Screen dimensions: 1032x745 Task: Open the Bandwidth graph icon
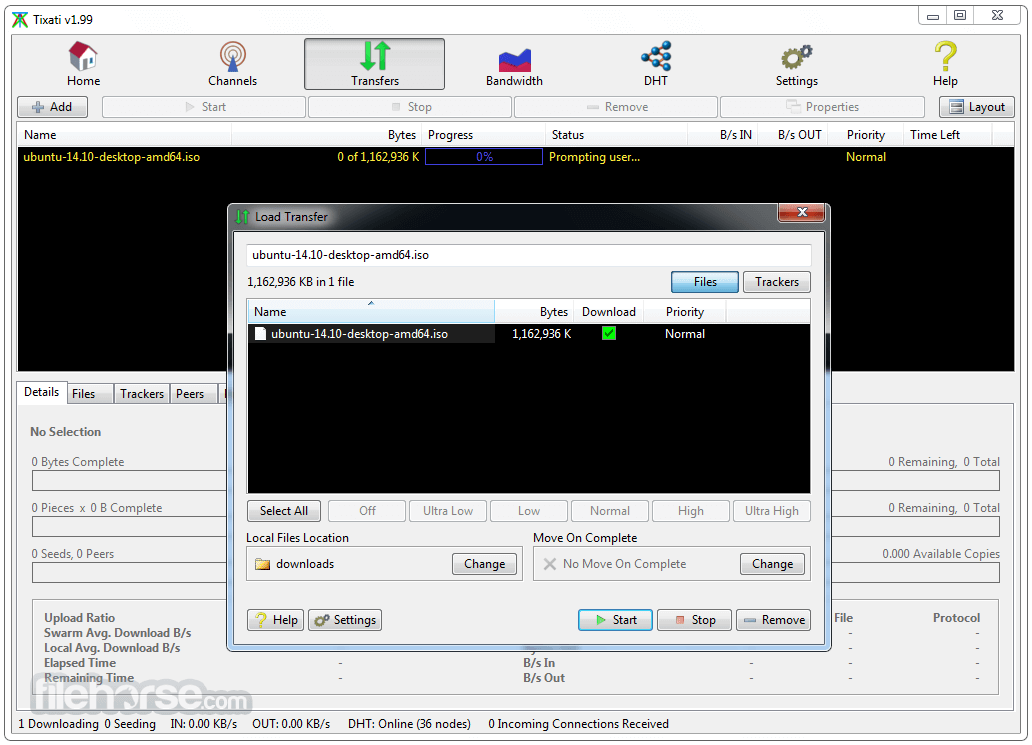tap(514, 59)
